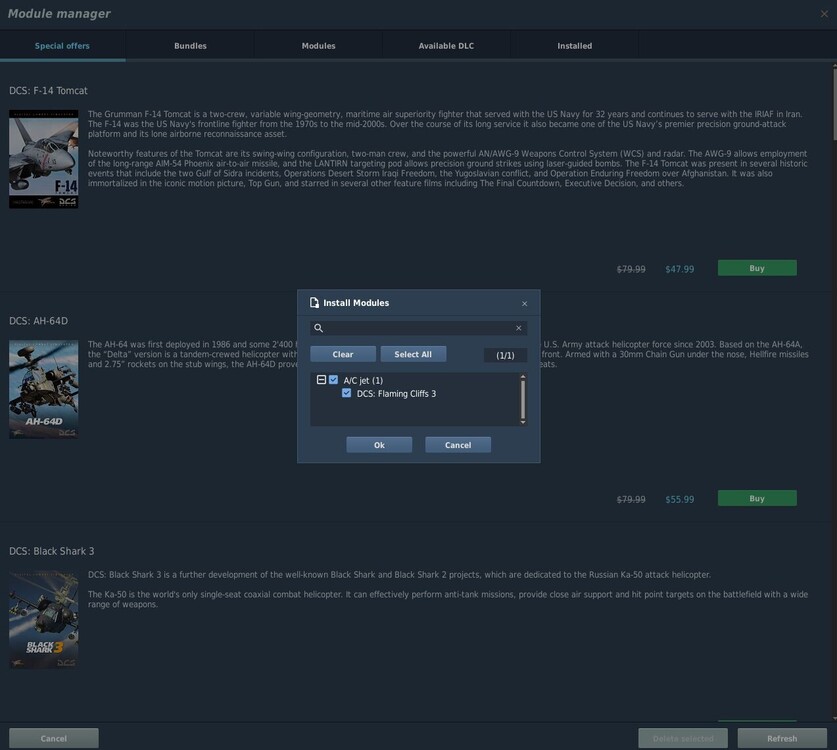Click the Delete selected button
The width and height of the screenshot is (837, 750).
click(683, 738)
